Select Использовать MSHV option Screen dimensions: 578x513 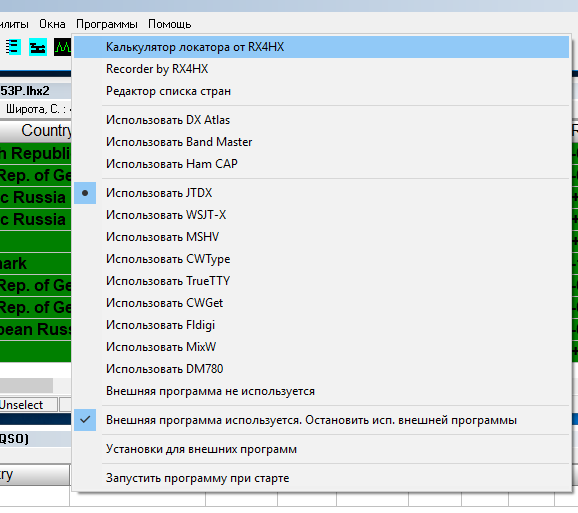(321, 237)
